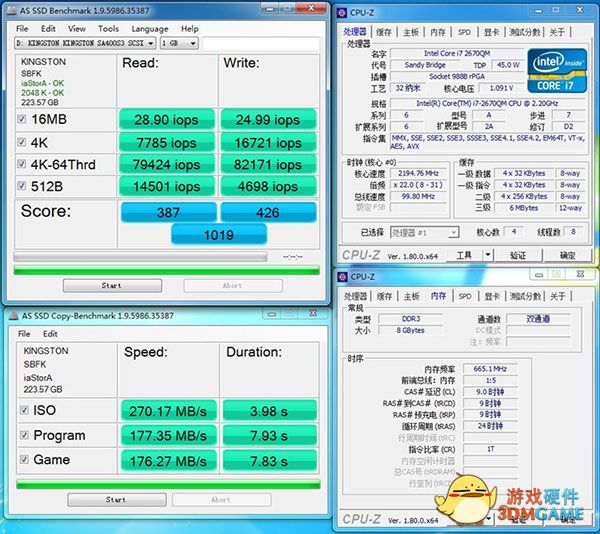Open the Language menu in AS SSD Benchmark
Viewport: 600px width, 534px height.
click(149, 29)
